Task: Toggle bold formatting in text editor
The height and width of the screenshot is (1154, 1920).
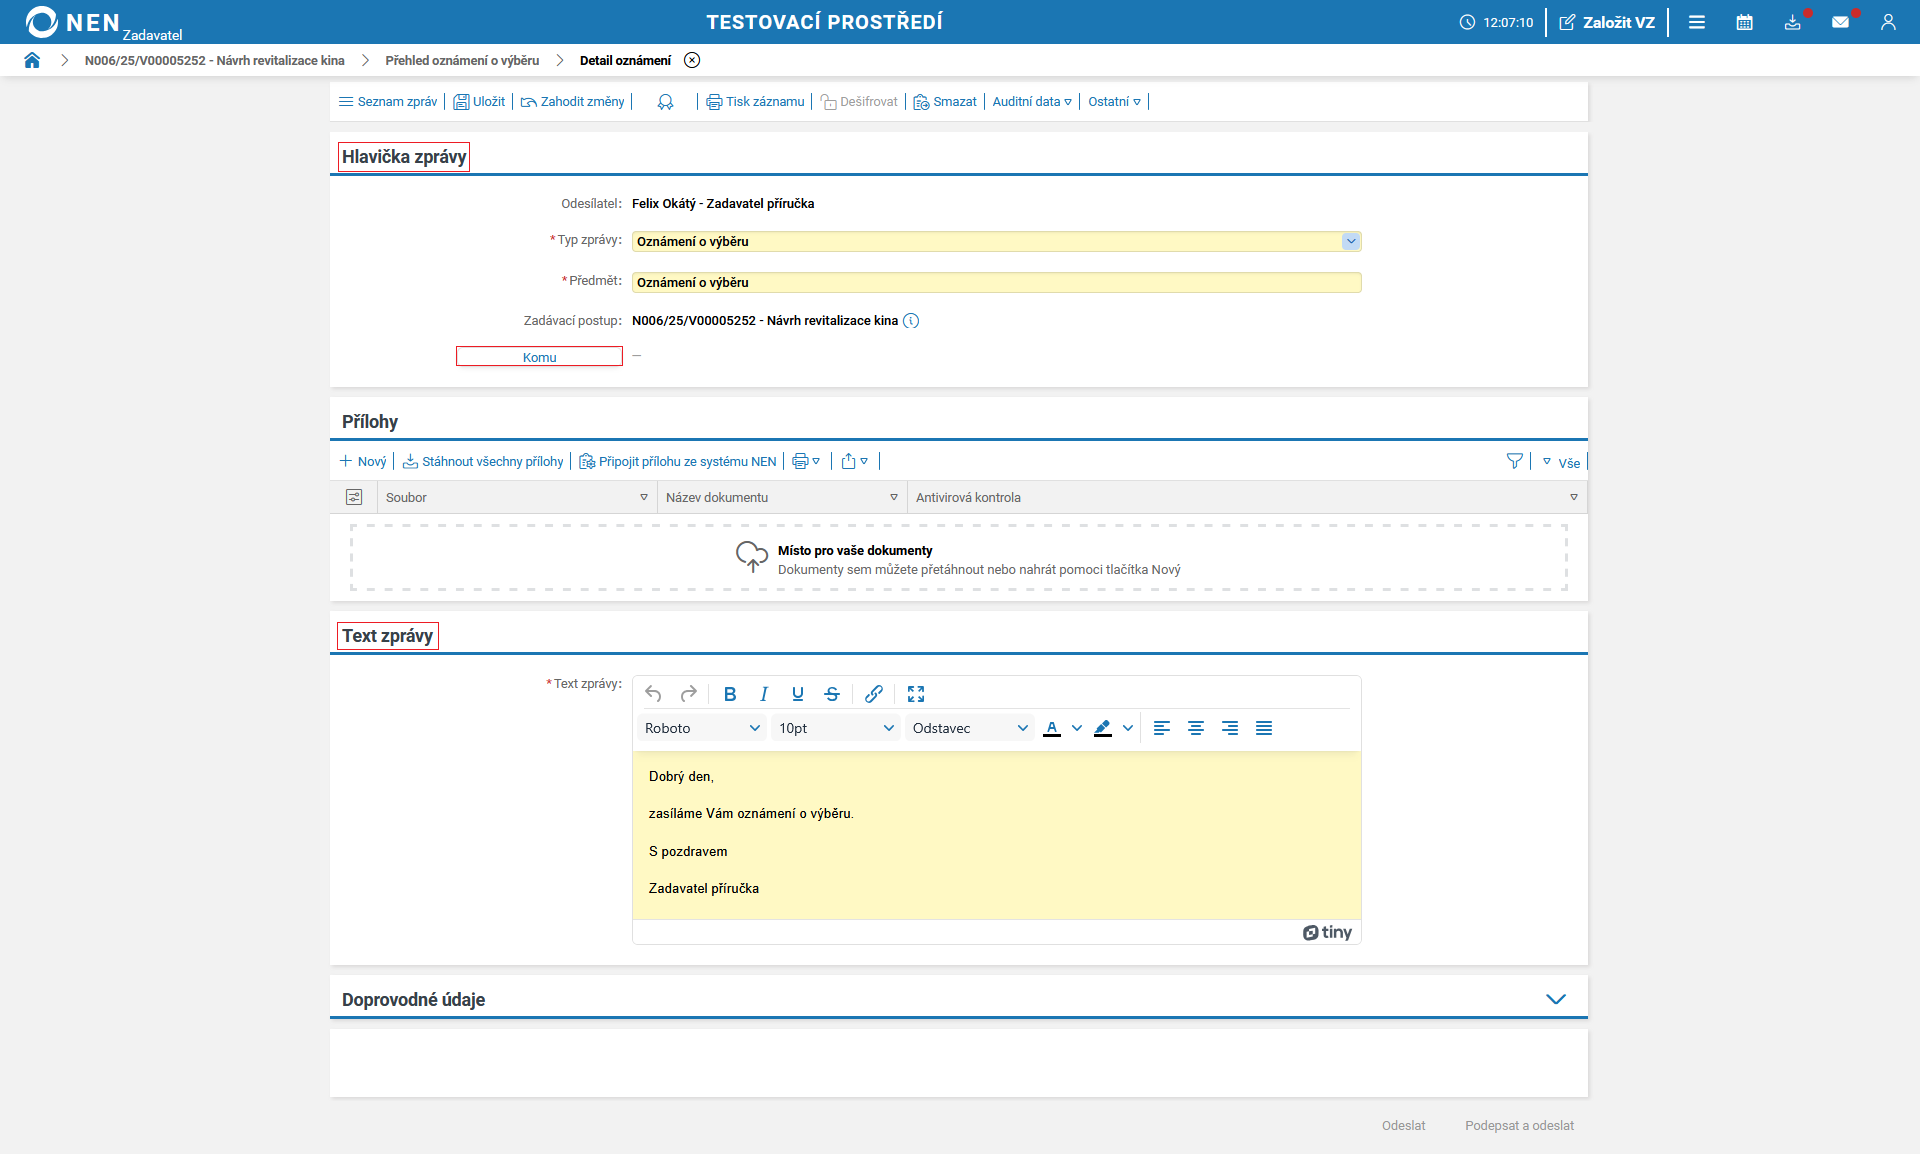Action: coord(730,694)
